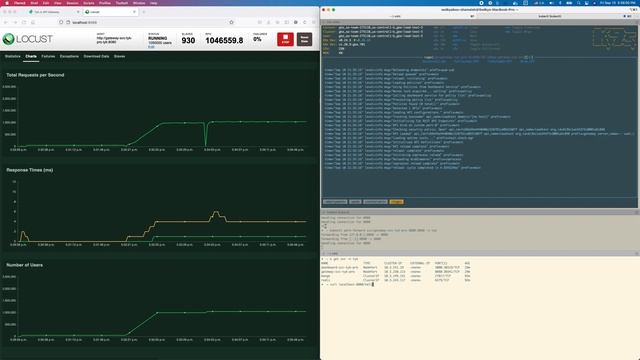
Task: Click the failures value 0%
Action: pyautogui.click(x=257, y=39)
